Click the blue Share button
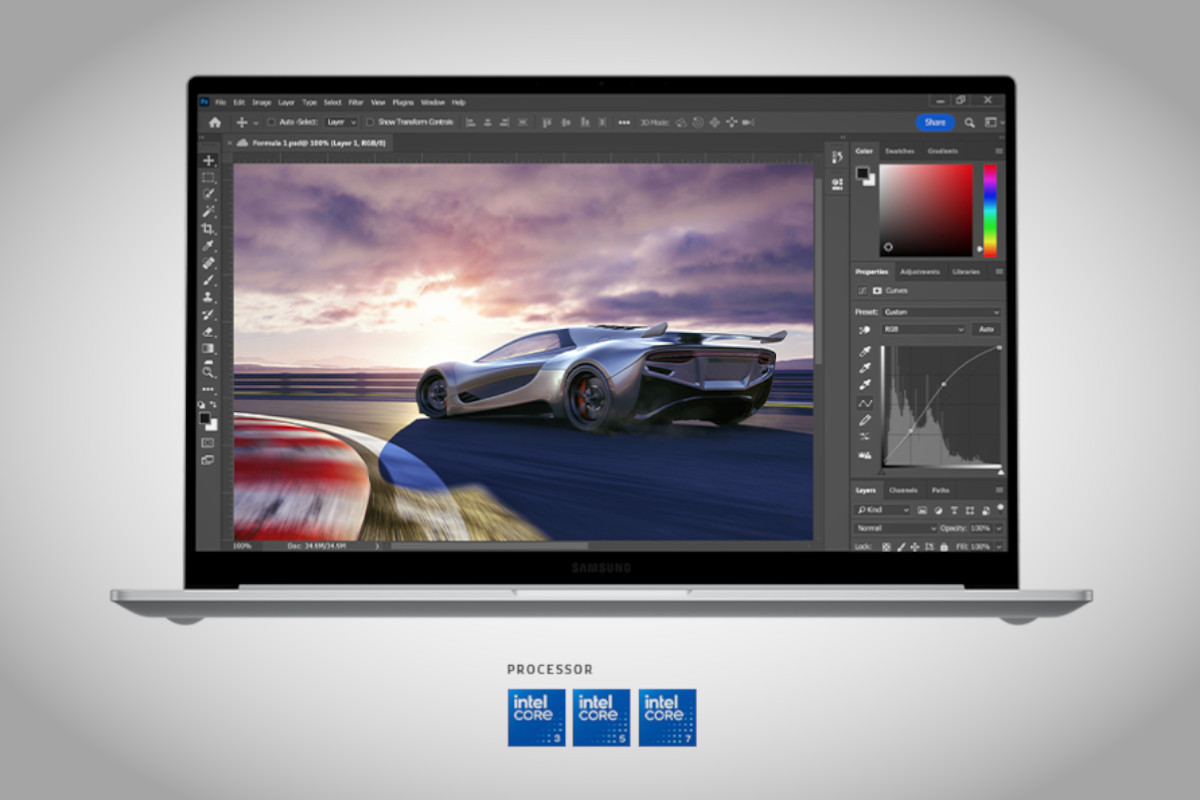This screenshot has height=800, width=1200. point(937,122)
